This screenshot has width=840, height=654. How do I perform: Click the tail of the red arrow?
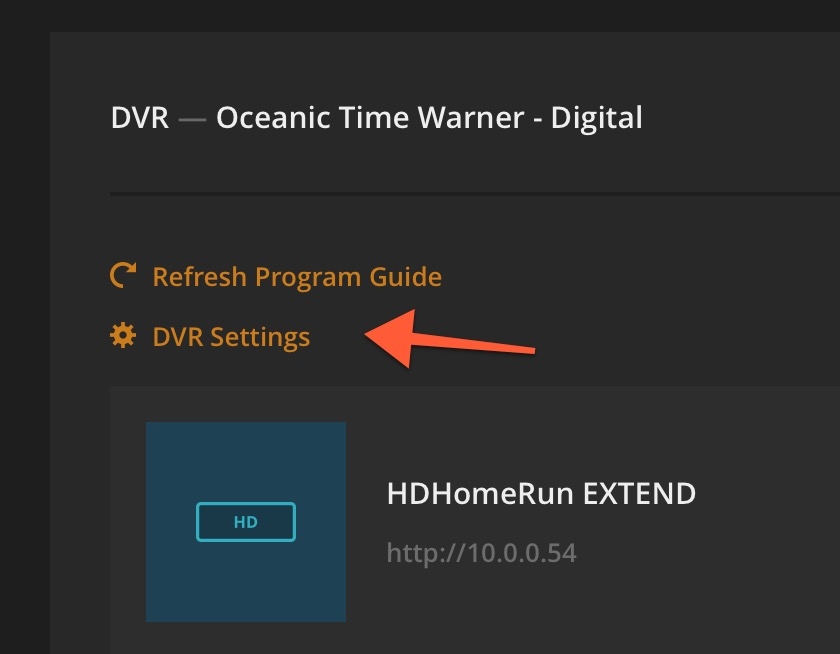[528, 350]
